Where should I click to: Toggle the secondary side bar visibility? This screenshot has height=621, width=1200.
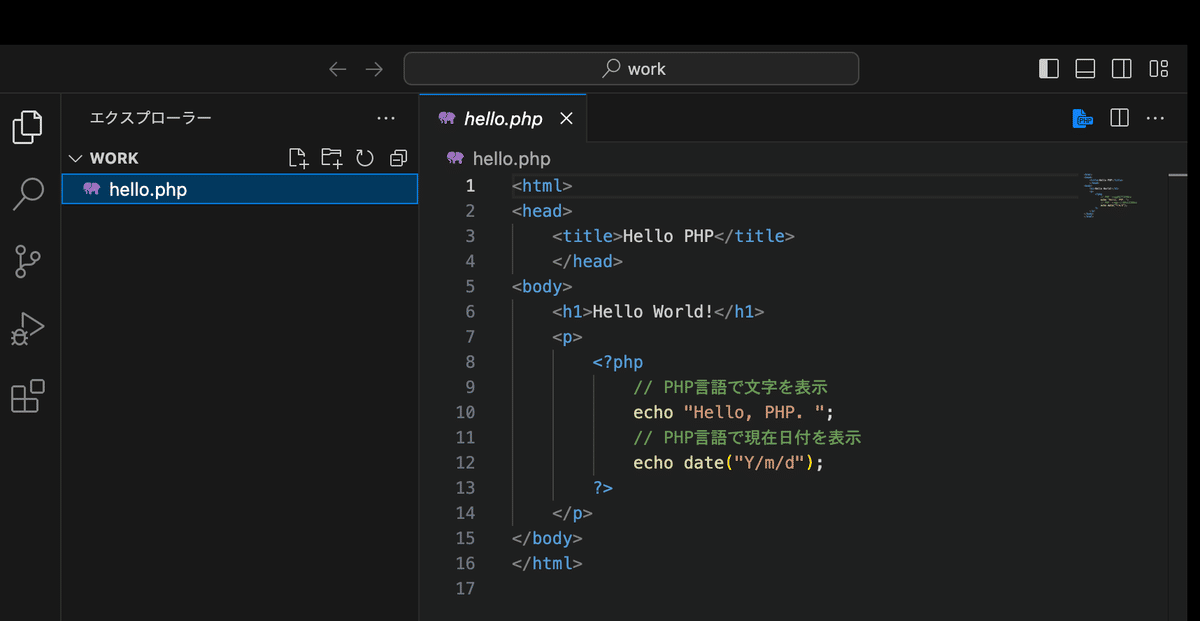[x=1122, y=69]
